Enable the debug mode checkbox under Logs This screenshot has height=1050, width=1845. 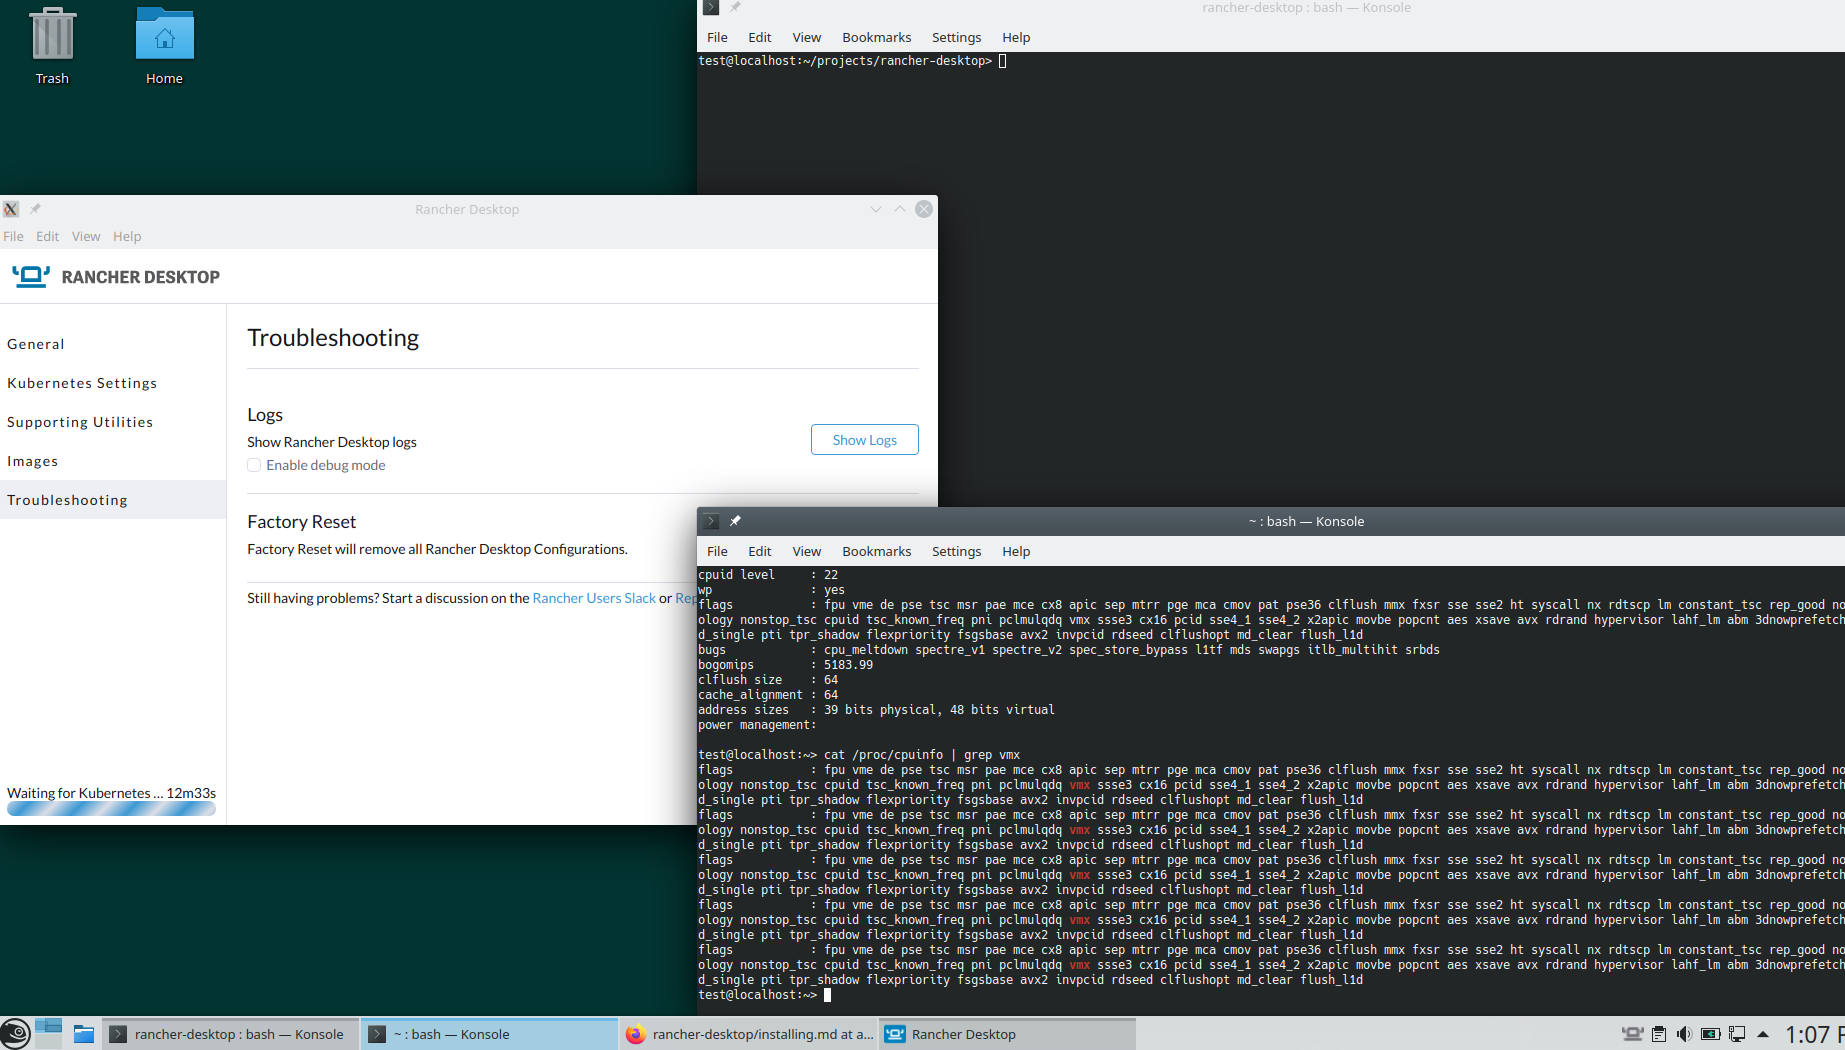(x=254, y=465)
